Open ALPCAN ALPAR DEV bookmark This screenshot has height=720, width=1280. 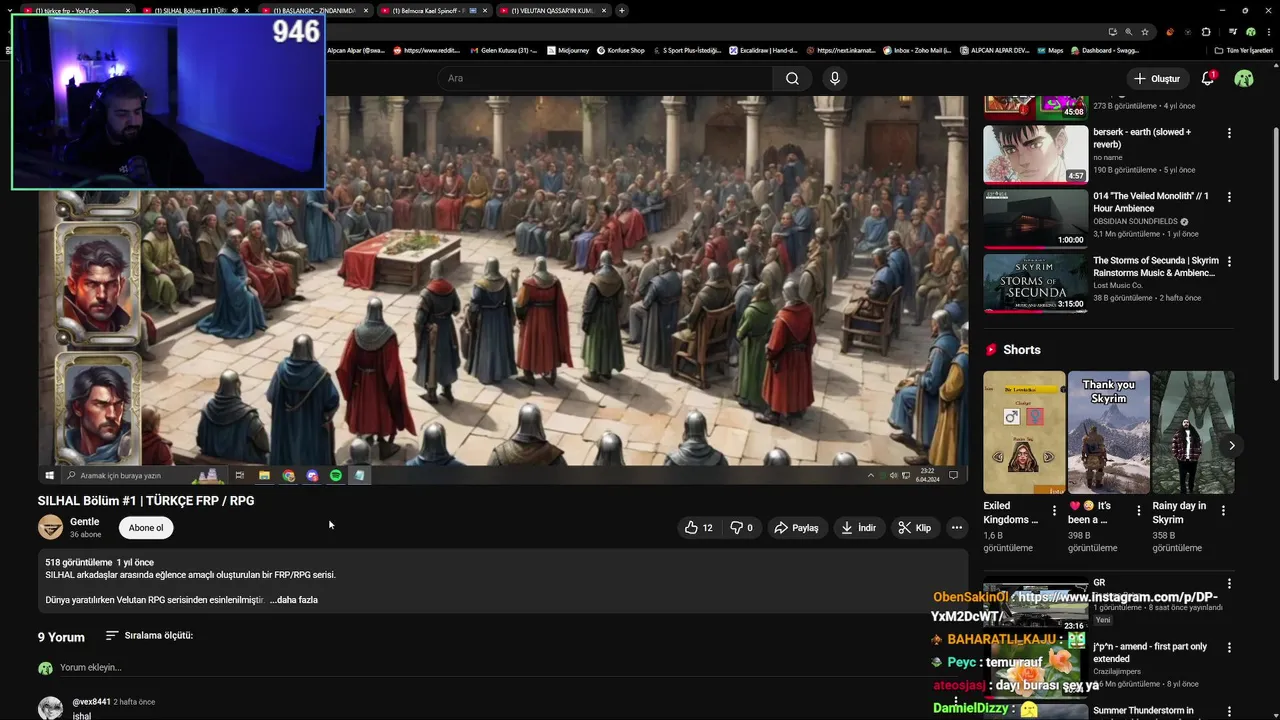[x=993, y=50]
